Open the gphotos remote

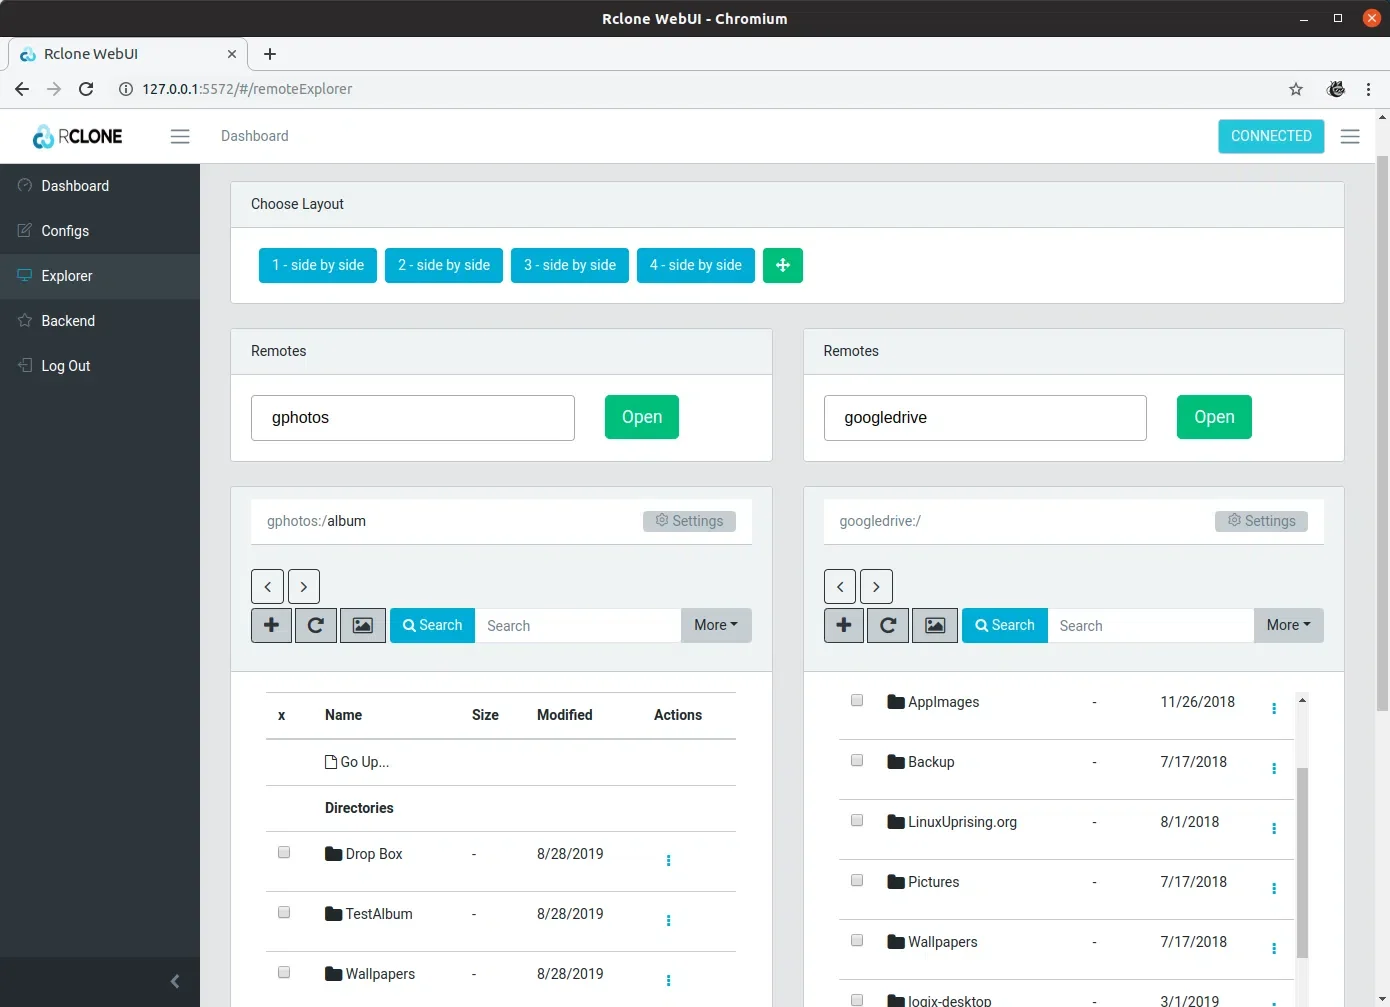641,417
